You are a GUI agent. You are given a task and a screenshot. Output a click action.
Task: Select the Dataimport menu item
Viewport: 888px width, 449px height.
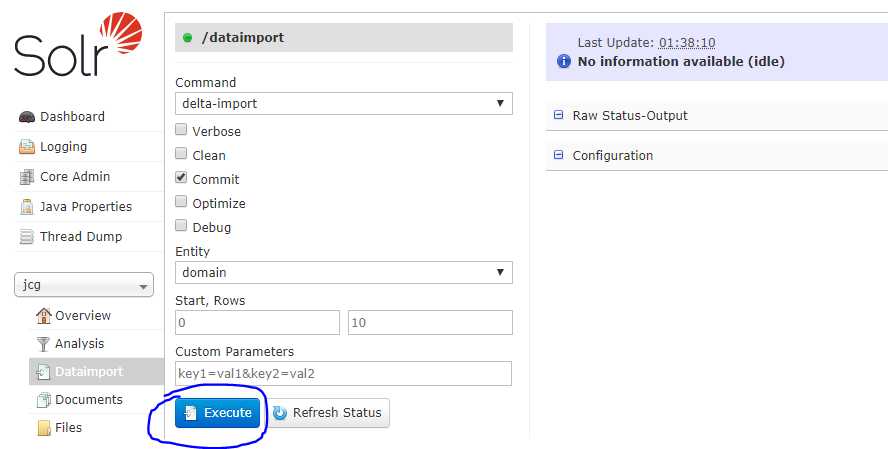[x=88, y=372]
